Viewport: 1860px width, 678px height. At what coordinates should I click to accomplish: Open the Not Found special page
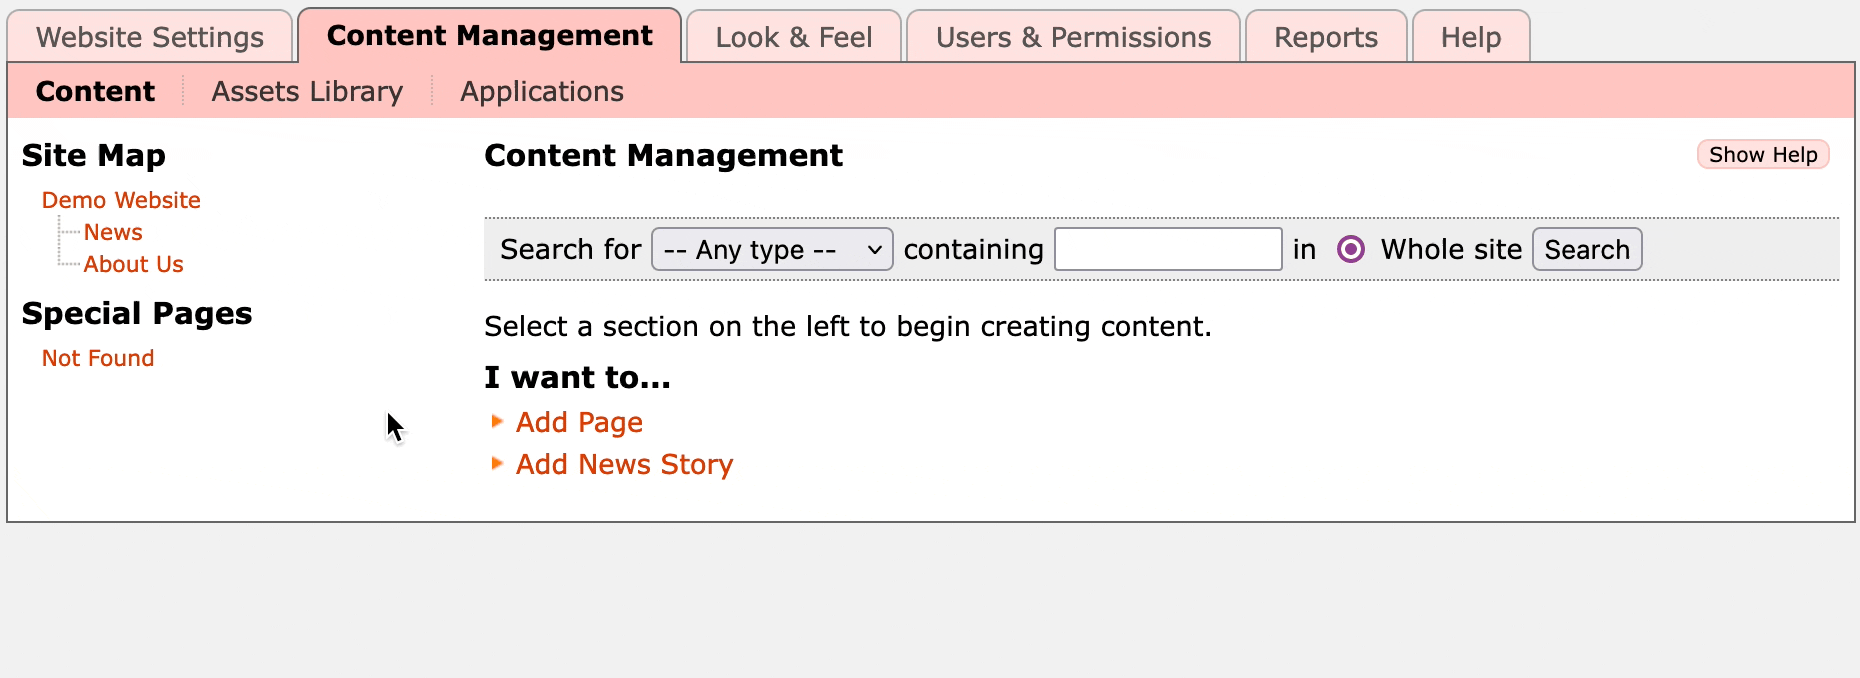98,358
